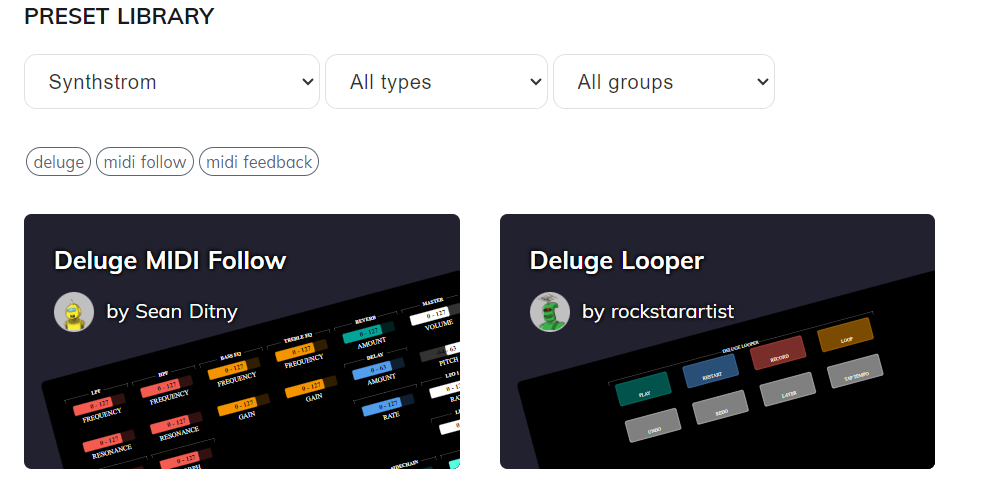
Task: Click the Treble EQ Frequency fader
Action: (x=301, y=350)
